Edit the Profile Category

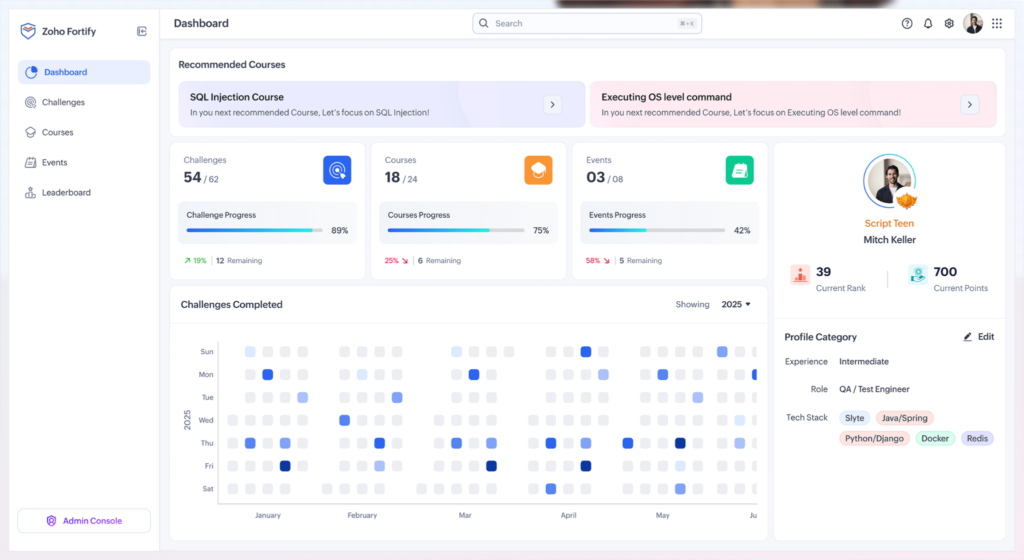pyautogui.click(x=978, y=337)
